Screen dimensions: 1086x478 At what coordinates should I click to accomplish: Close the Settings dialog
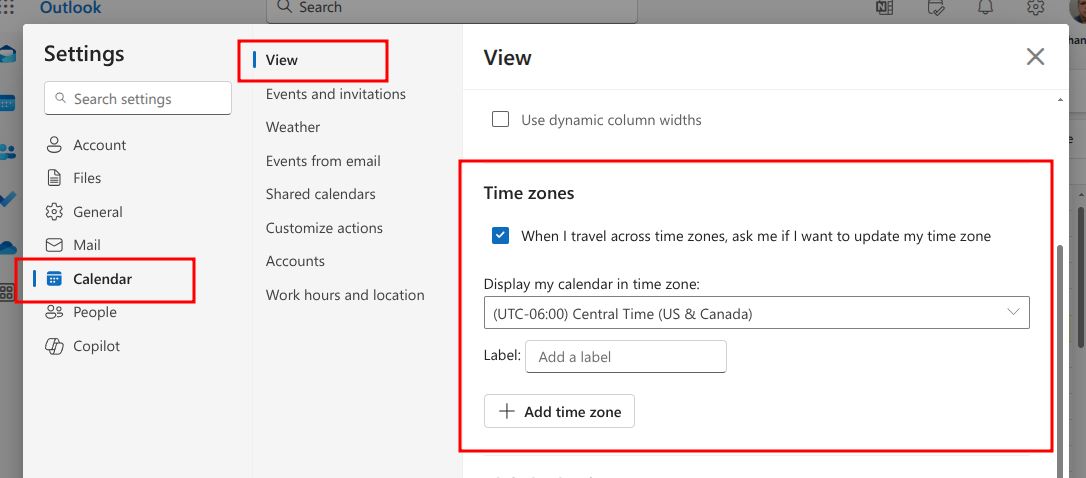1035,57
